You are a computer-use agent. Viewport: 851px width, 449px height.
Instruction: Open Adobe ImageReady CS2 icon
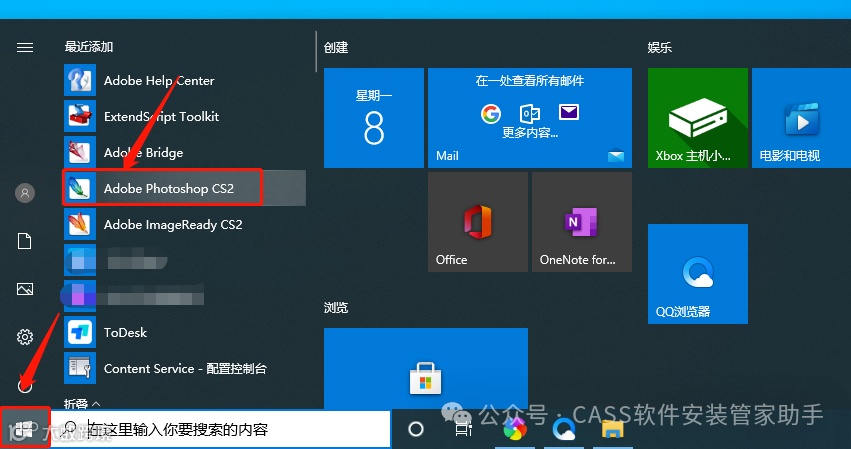click(x=80, y=224)
